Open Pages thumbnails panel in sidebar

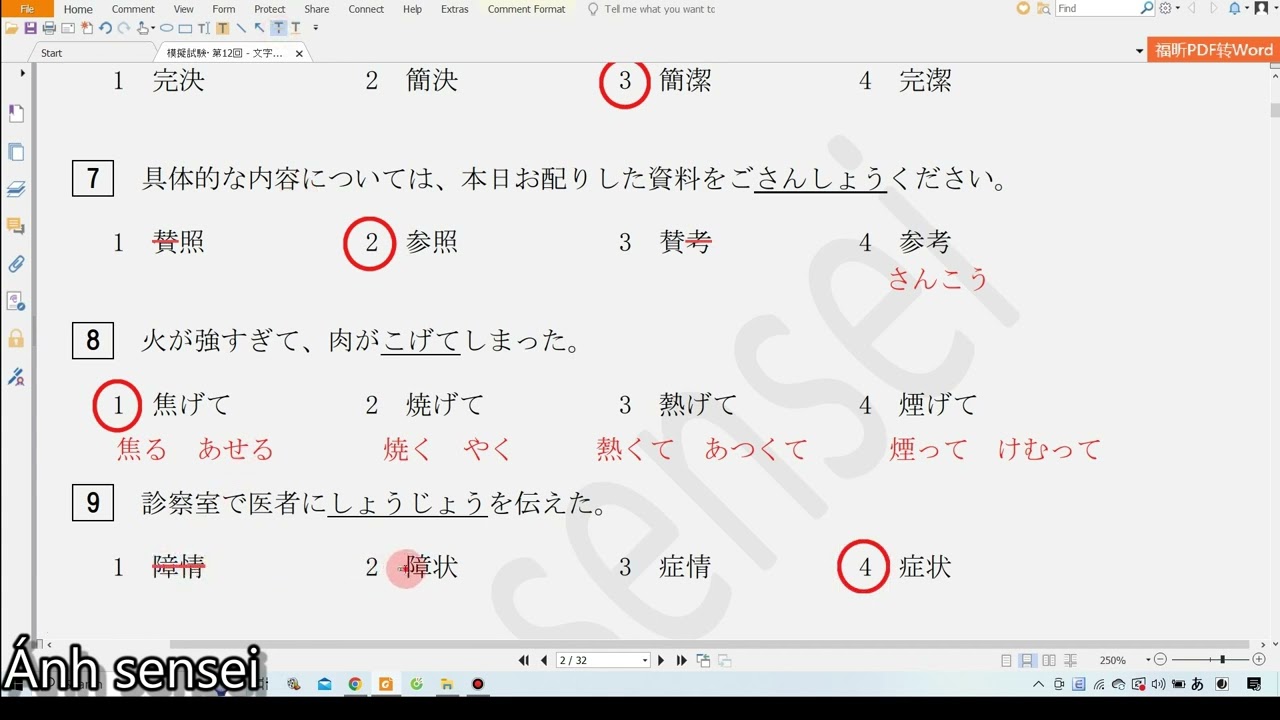16,152
